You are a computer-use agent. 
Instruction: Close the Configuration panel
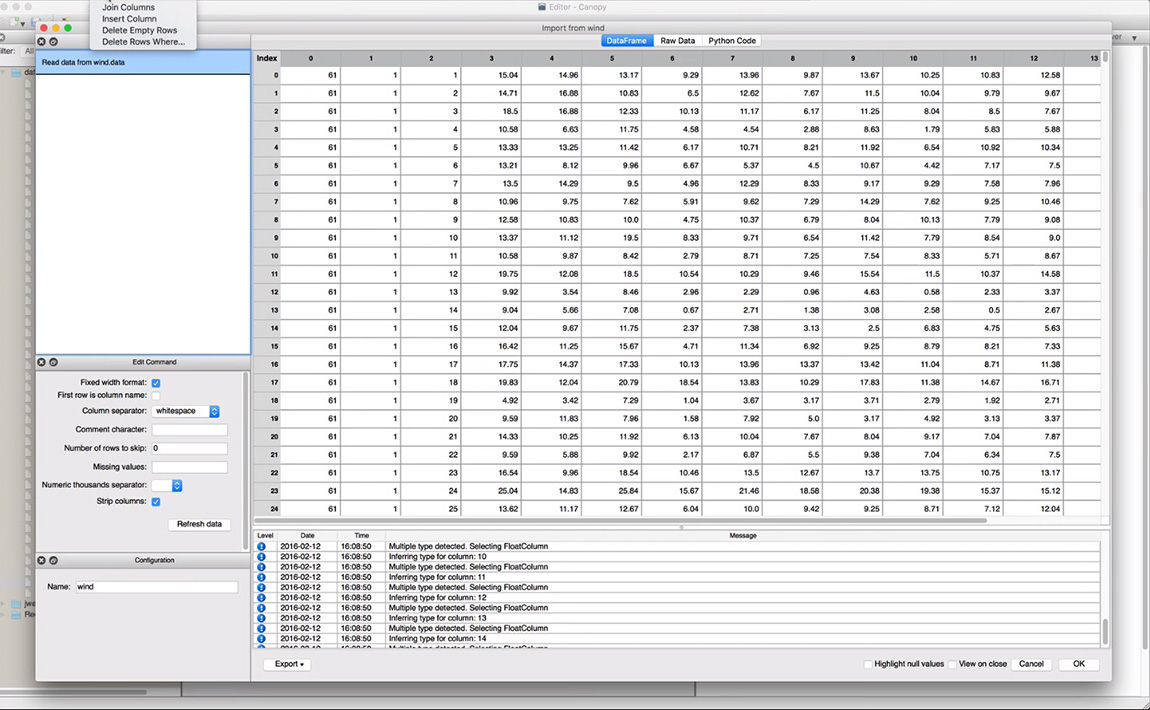42,560
